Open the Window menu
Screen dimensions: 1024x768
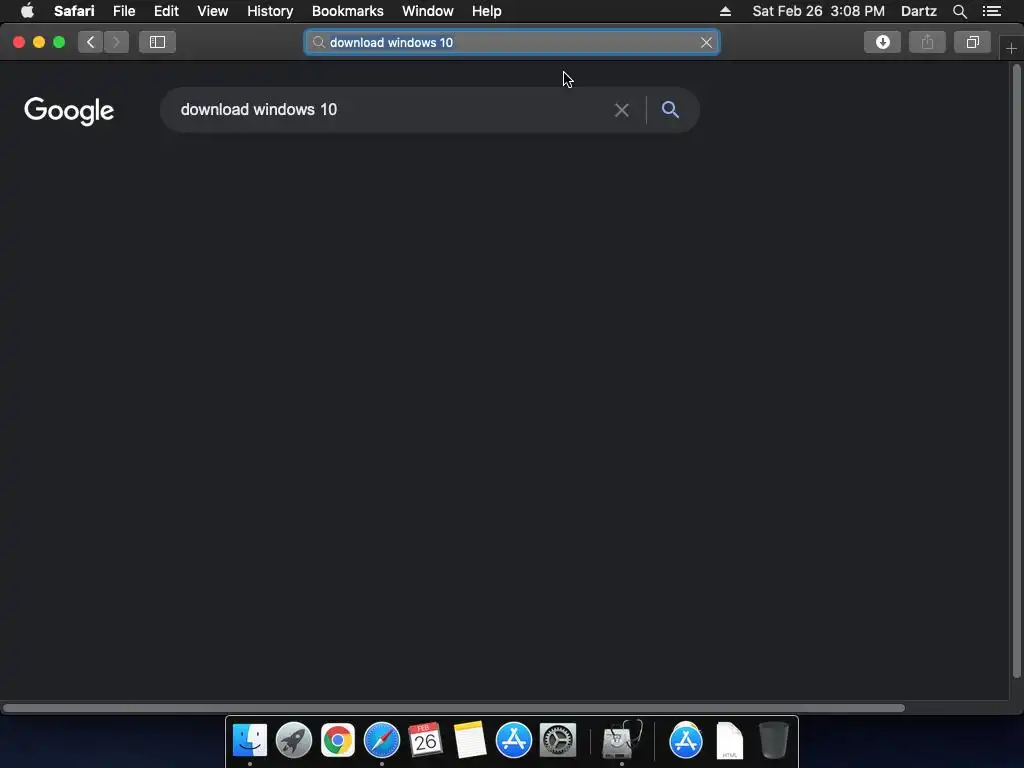[428, 11]
